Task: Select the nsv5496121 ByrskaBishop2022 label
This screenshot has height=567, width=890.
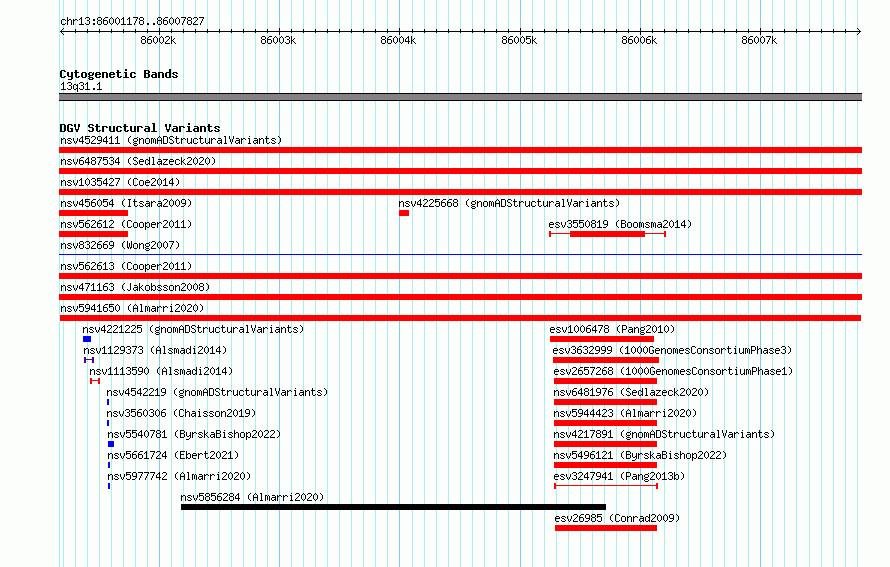Action: (x=640, y=455)
